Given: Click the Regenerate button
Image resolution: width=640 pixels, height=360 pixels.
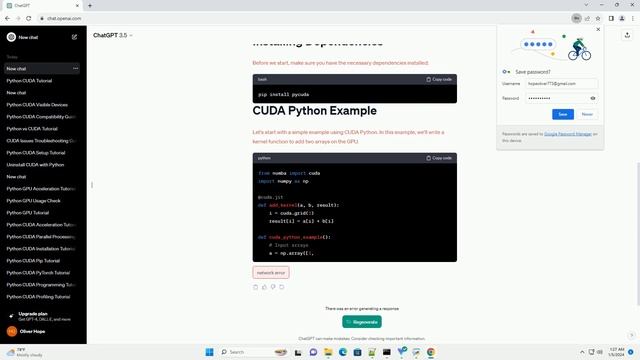Looking at the screenshot, I should tap(362, 322).
